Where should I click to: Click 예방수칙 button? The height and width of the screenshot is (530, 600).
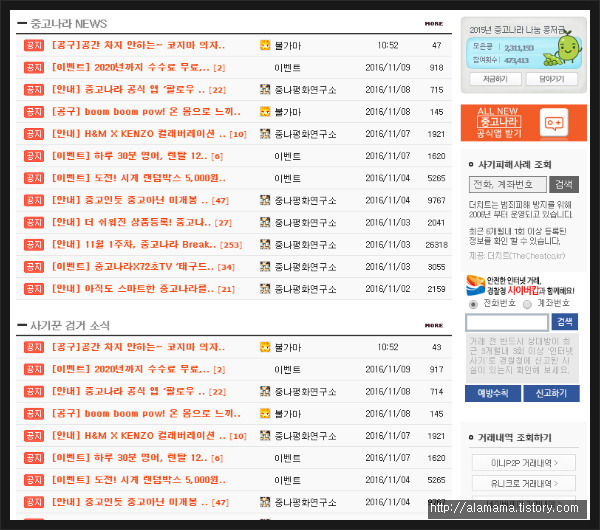pyautogui.click(x=493, y=393)
